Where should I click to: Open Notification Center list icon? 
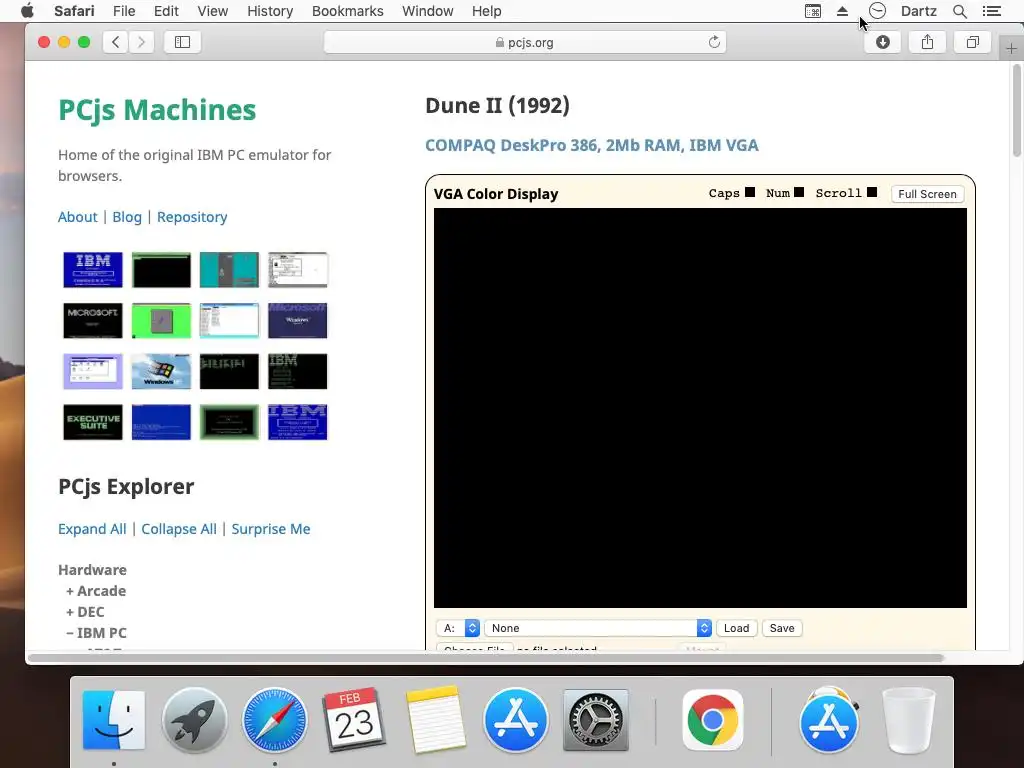[x=992, y=11]
